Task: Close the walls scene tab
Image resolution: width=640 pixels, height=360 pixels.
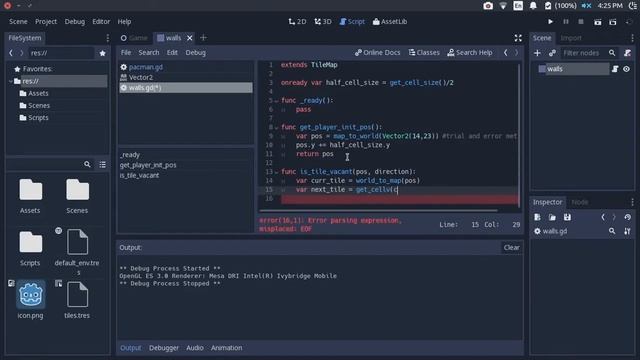Action: [x=189, y=38]
